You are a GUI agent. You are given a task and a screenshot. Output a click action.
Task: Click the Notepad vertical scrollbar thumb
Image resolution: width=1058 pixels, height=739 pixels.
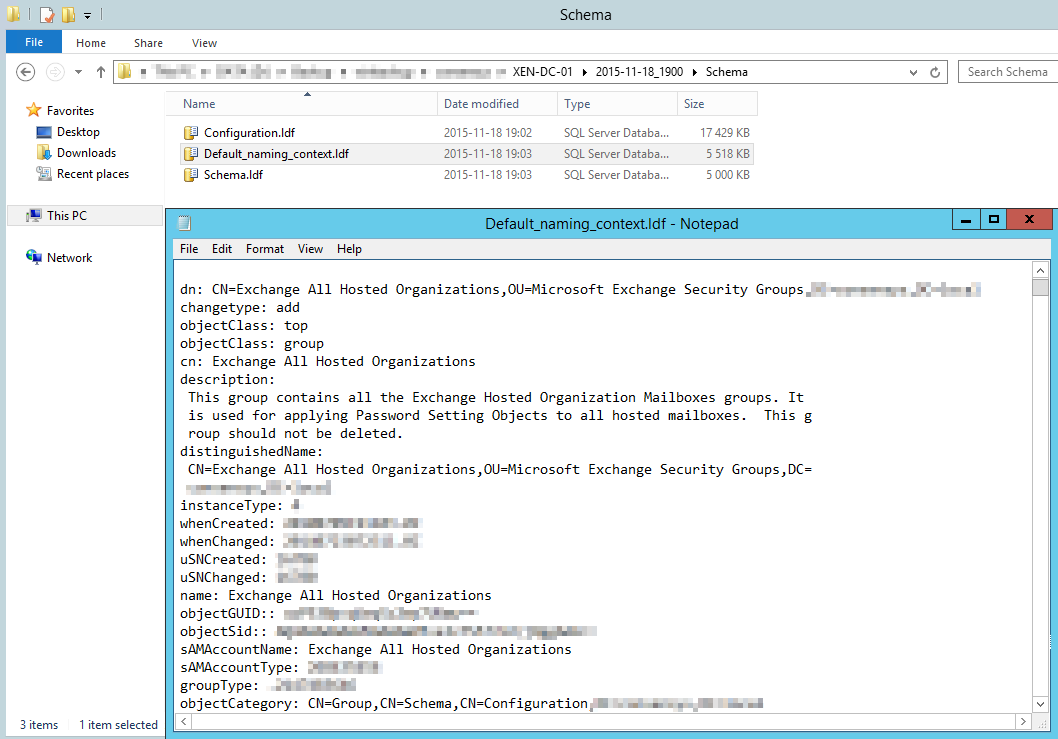click(1040, 288)
